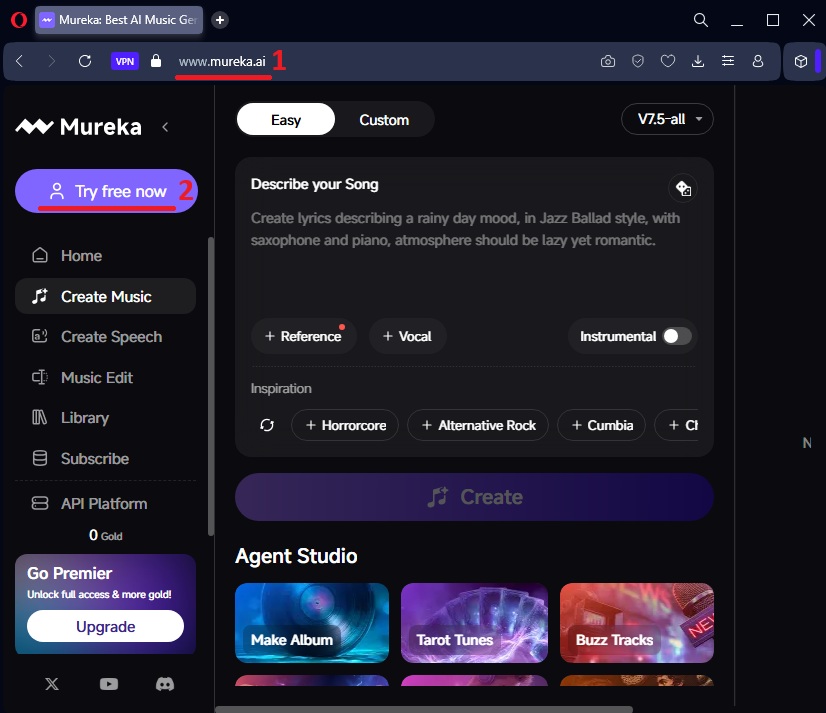Click the horizontal scrollbar at the bottom
Screen dimensions: 826x713
[424, 709]
